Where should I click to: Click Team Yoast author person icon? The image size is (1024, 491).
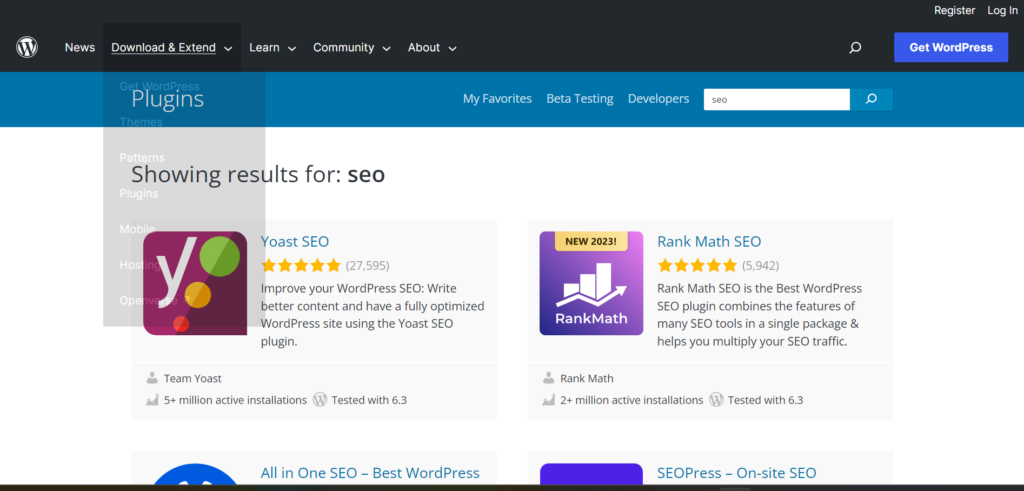(152, 378)
